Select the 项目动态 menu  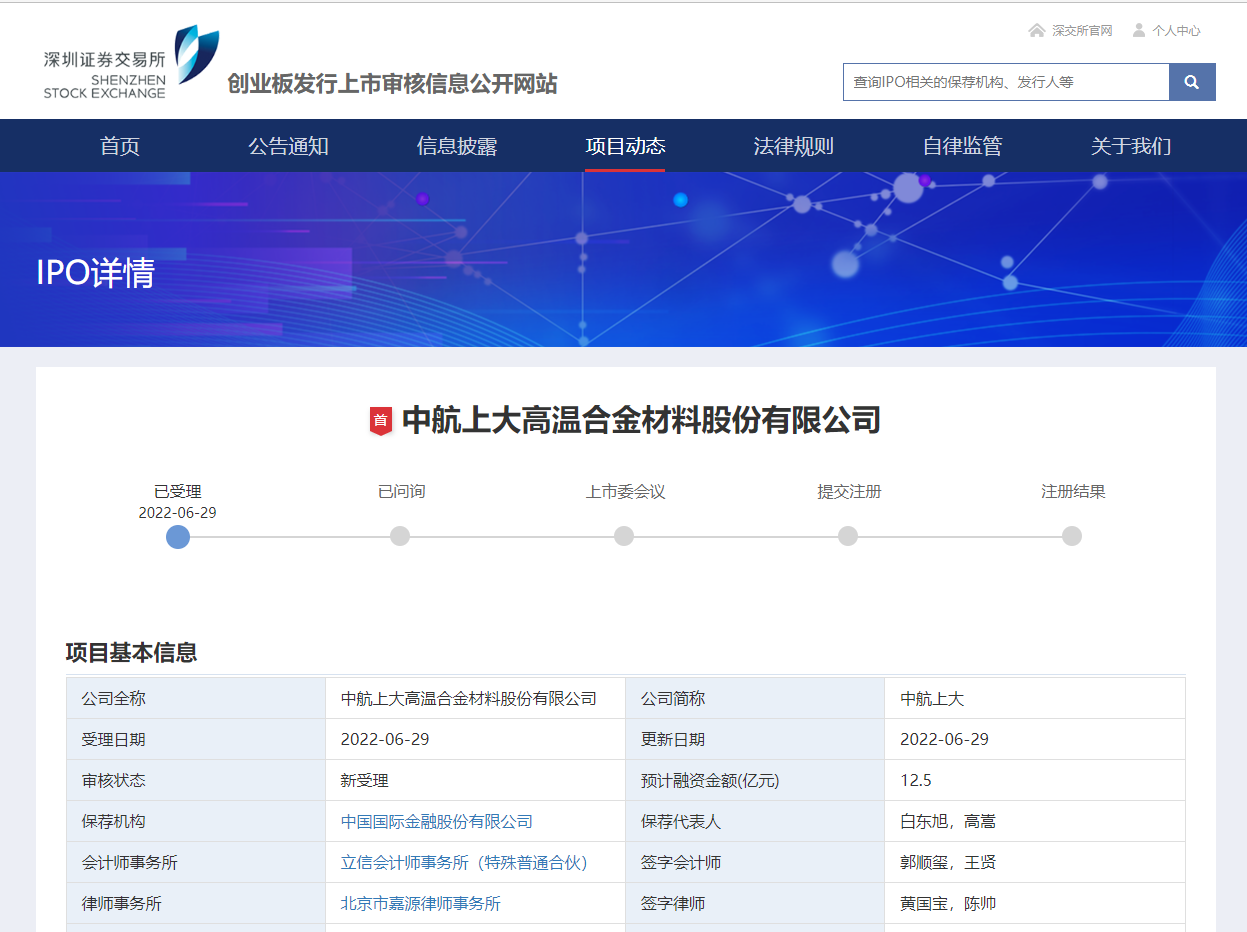[625, 146]
